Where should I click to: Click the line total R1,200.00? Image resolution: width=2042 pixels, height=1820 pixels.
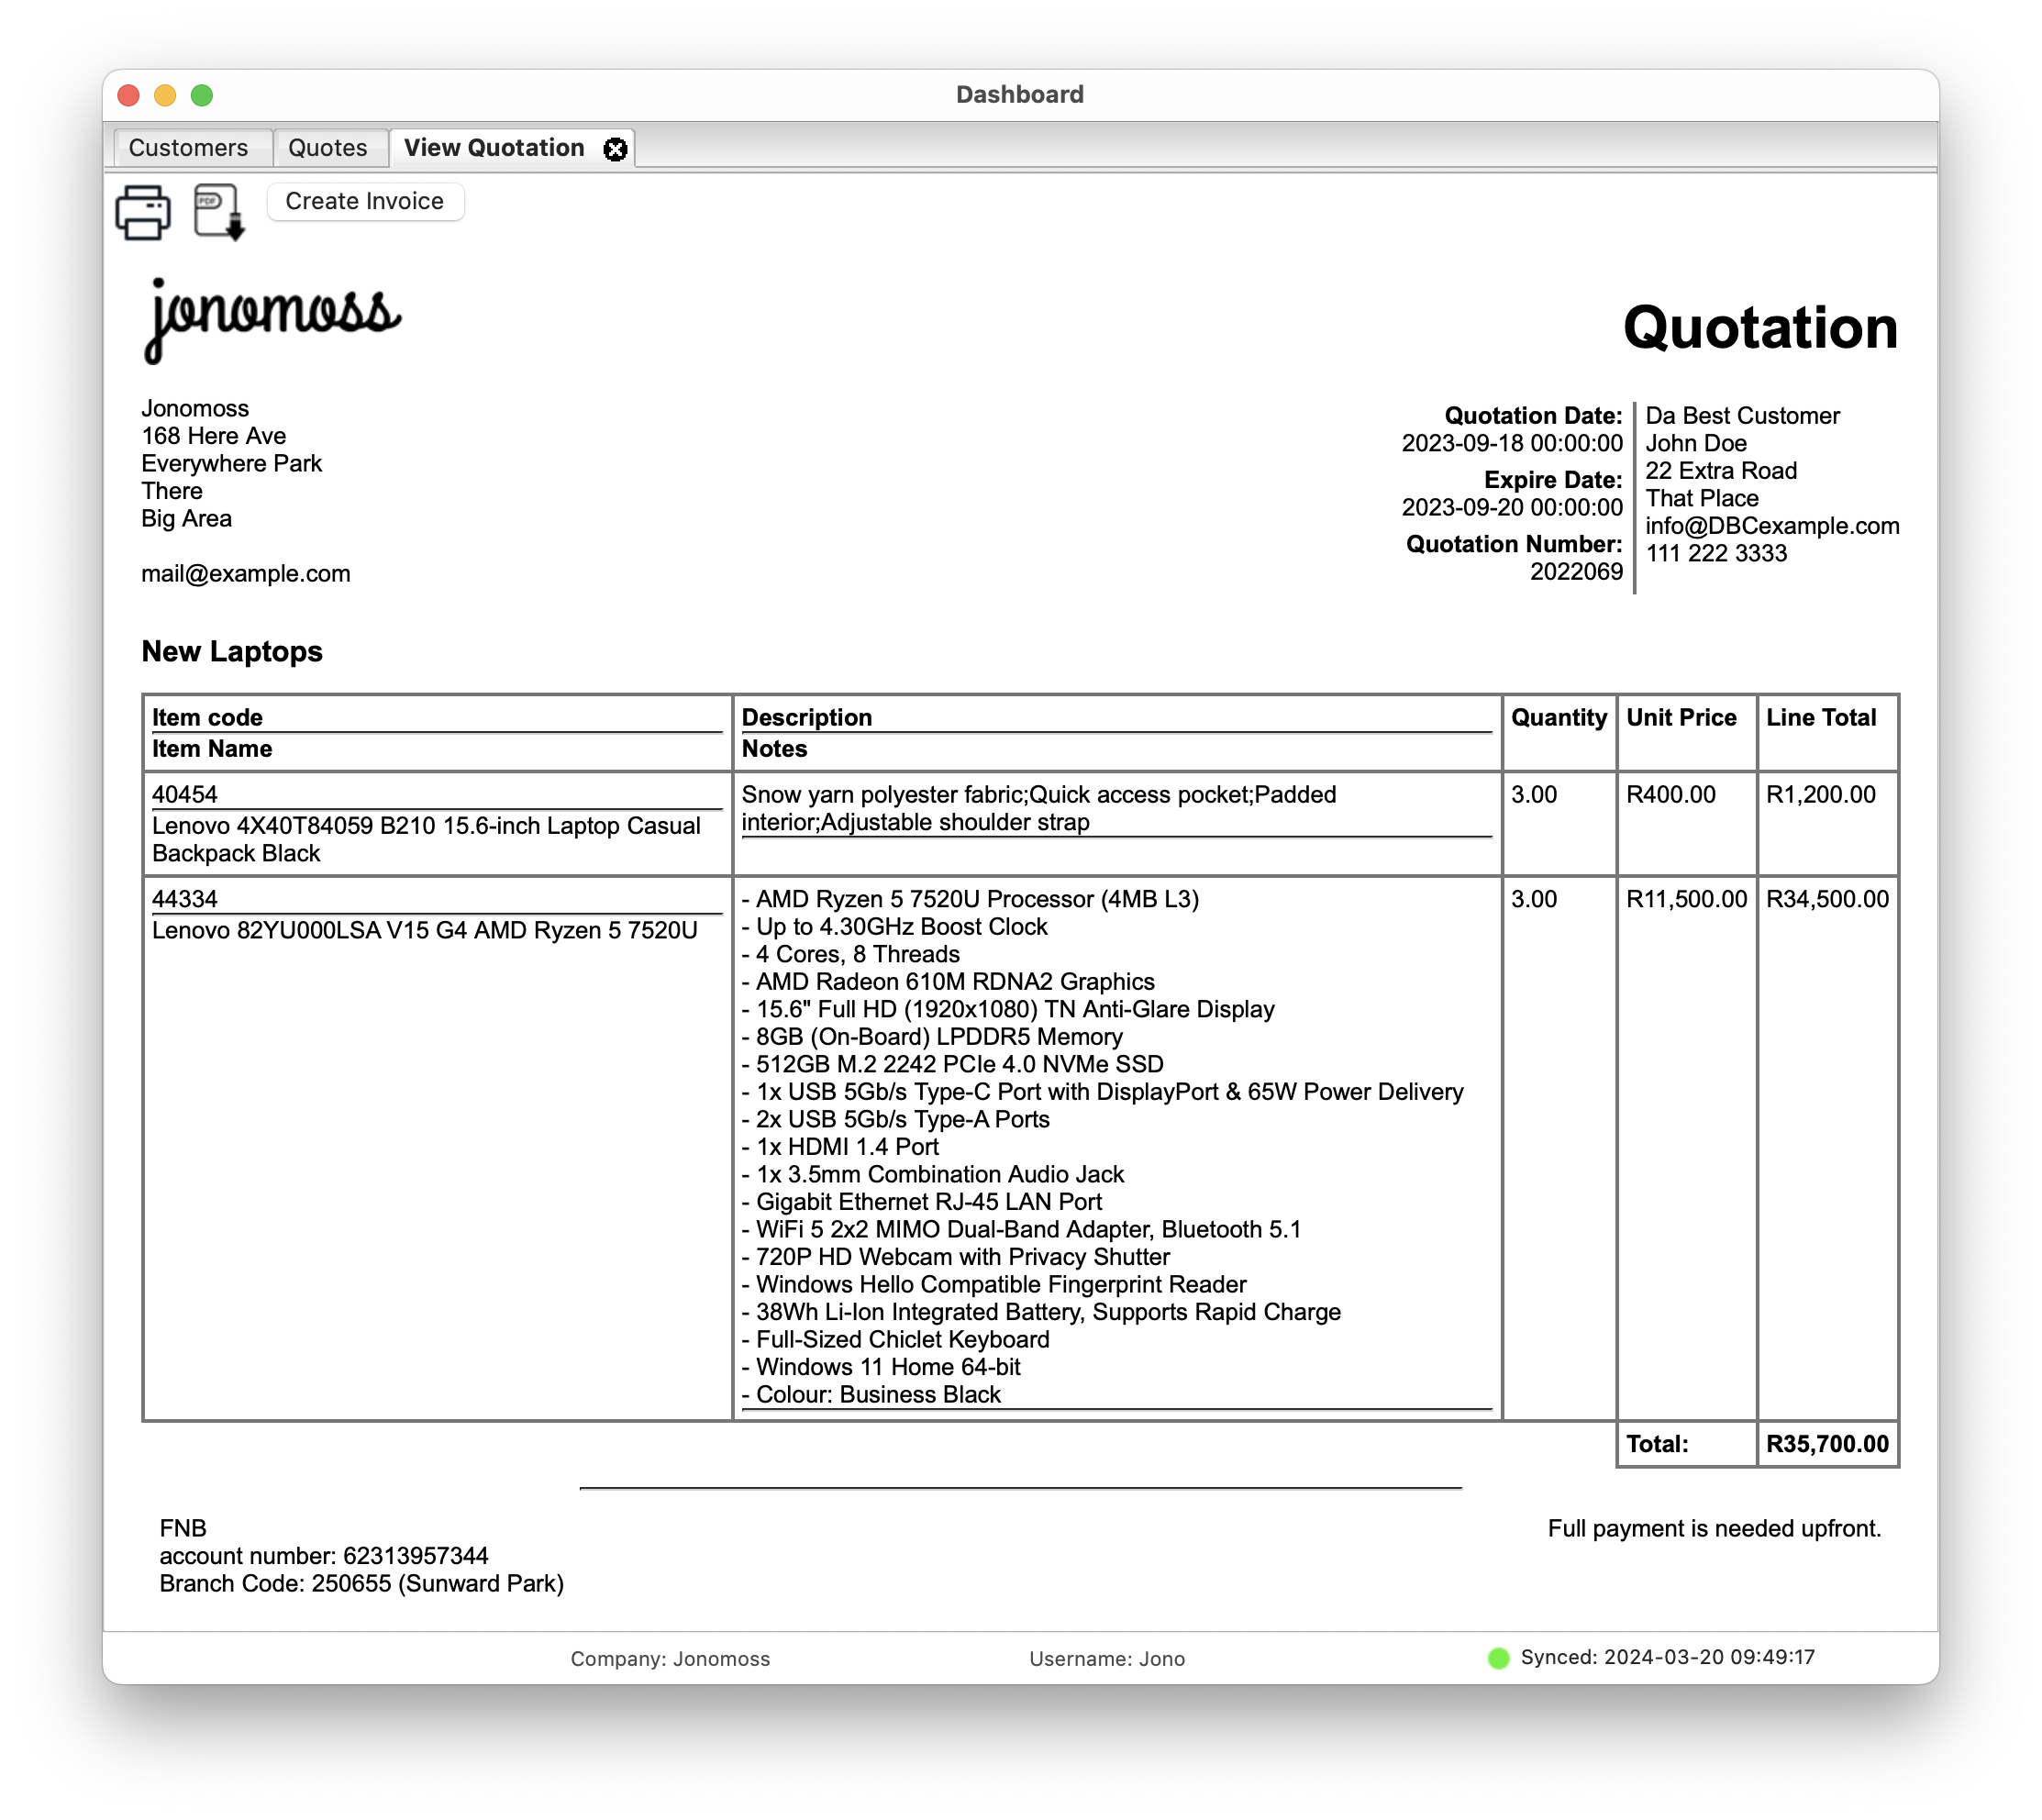tap(1820, 794)
